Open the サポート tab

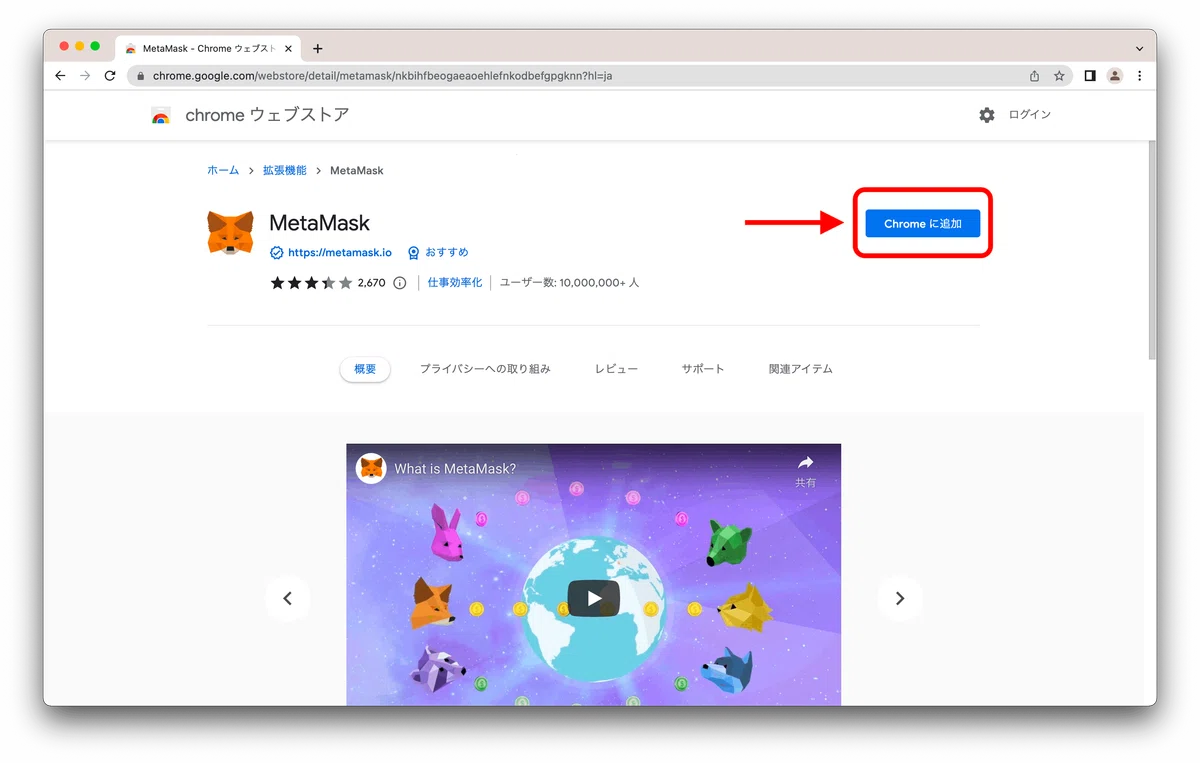(x=703, y=369)
